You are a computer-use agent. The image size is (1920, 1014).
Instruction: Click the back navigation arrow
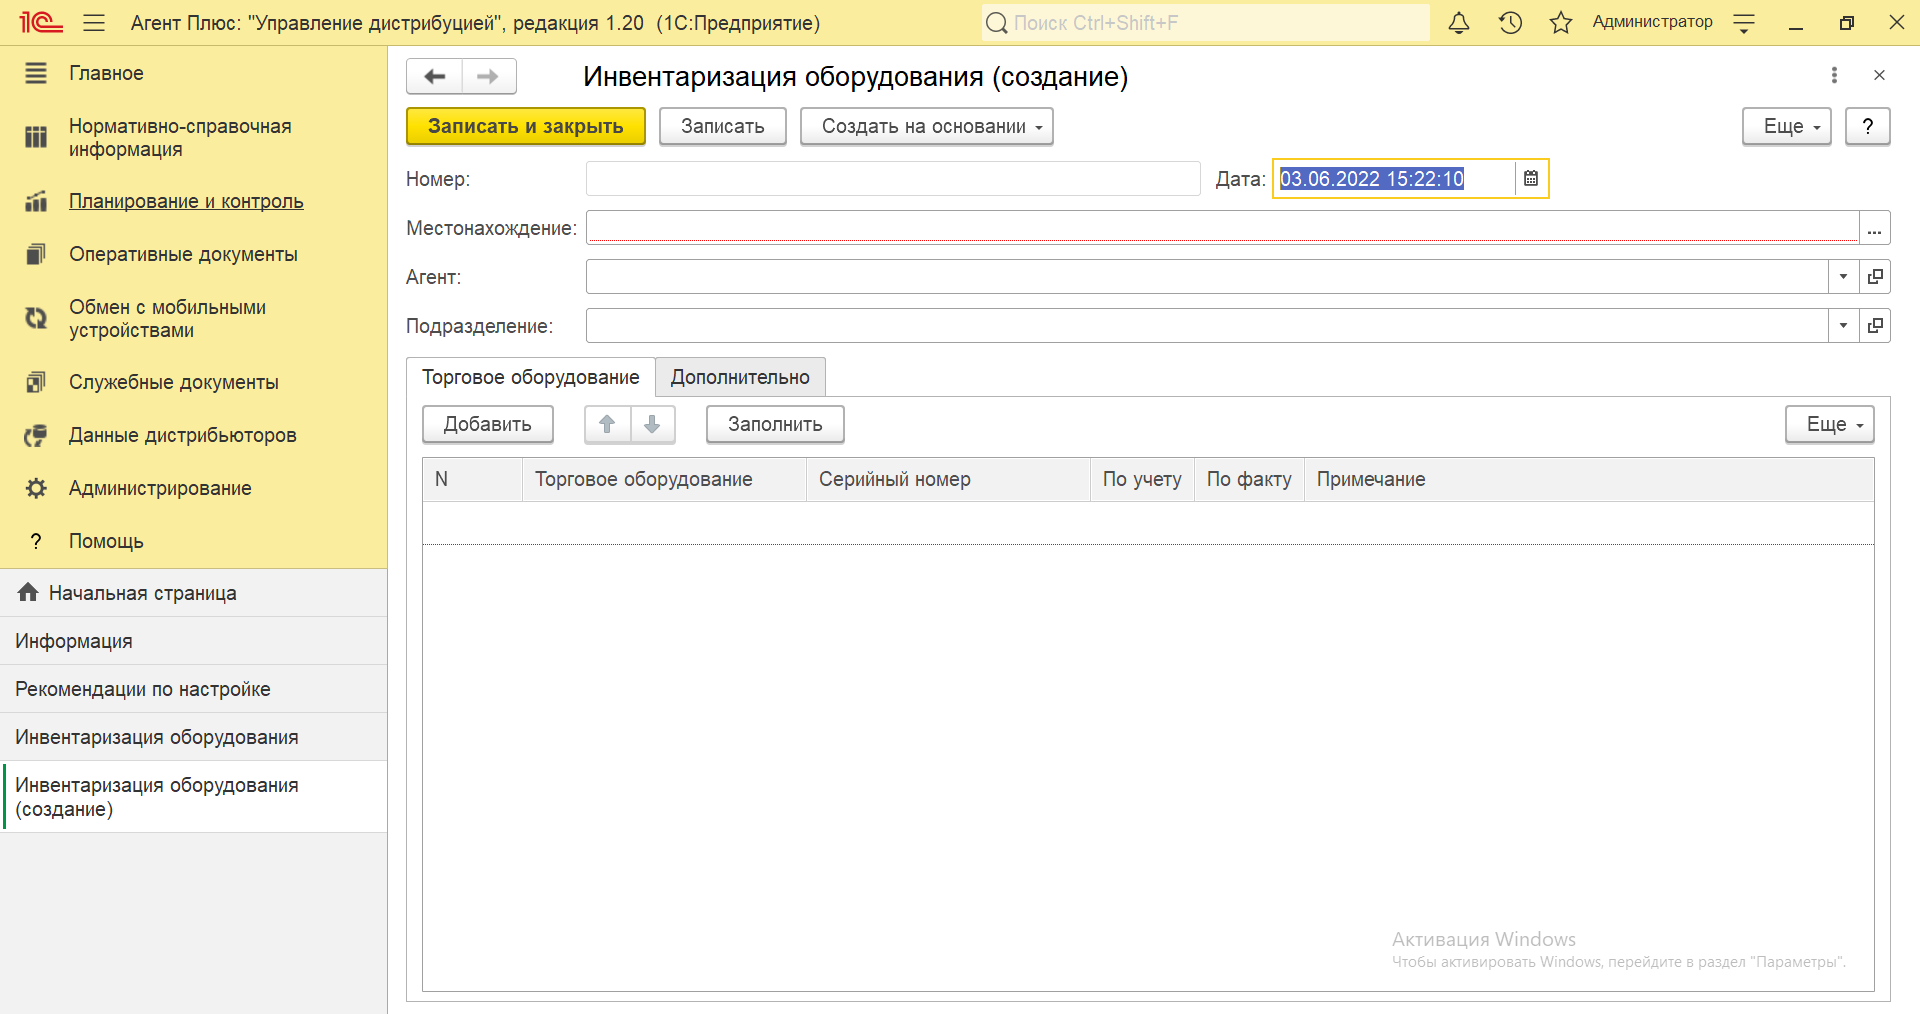pyautogui.click(x=435, y=76)
